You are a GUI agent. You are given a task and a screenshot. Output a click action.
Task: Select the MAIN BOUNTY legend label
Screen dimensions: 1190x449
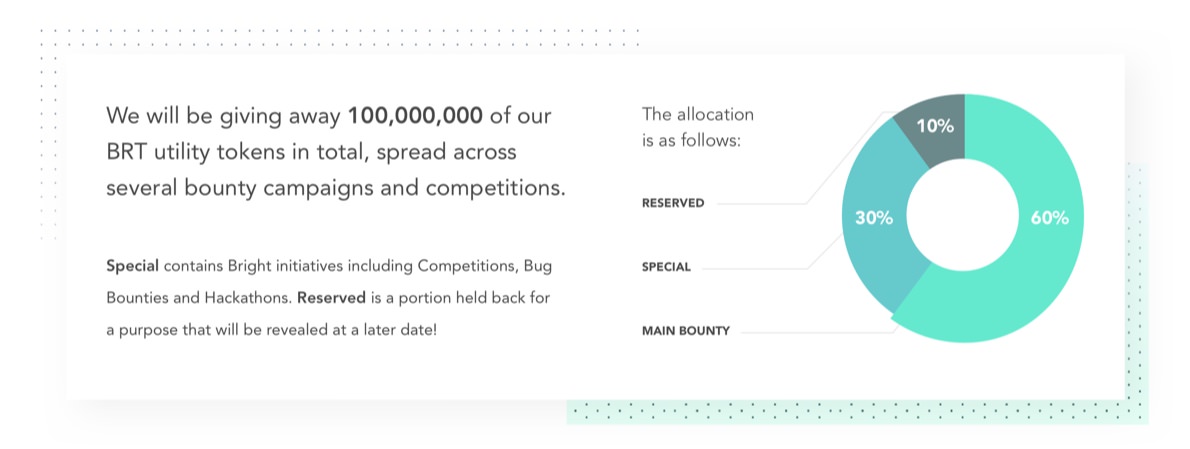point(686,331)
